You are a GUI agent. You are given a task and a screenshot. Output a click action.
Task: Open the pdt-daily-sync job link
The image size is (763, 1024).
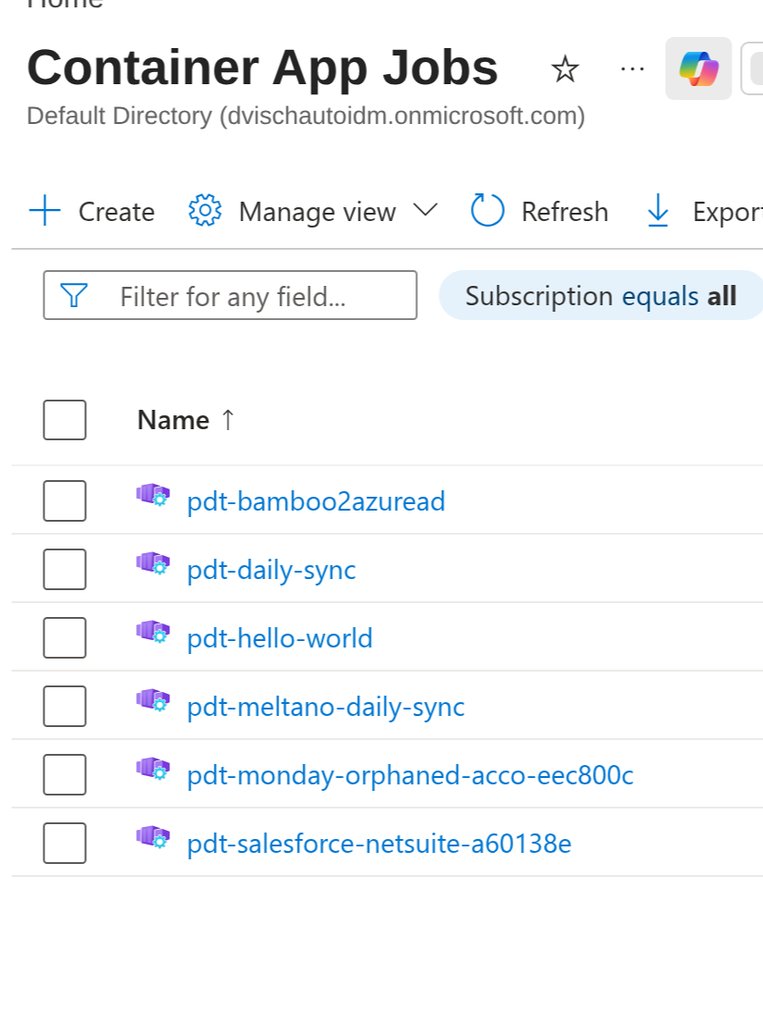pos(271,571)
